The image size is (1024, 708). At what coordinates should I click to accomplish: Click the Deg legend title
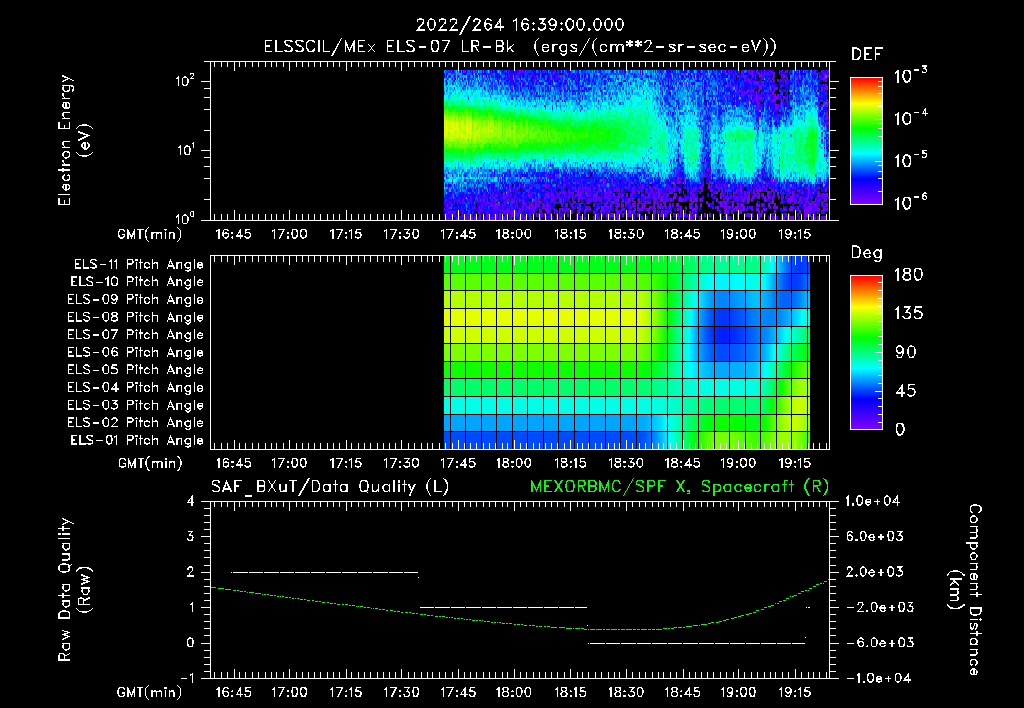[x=867, y=253]
